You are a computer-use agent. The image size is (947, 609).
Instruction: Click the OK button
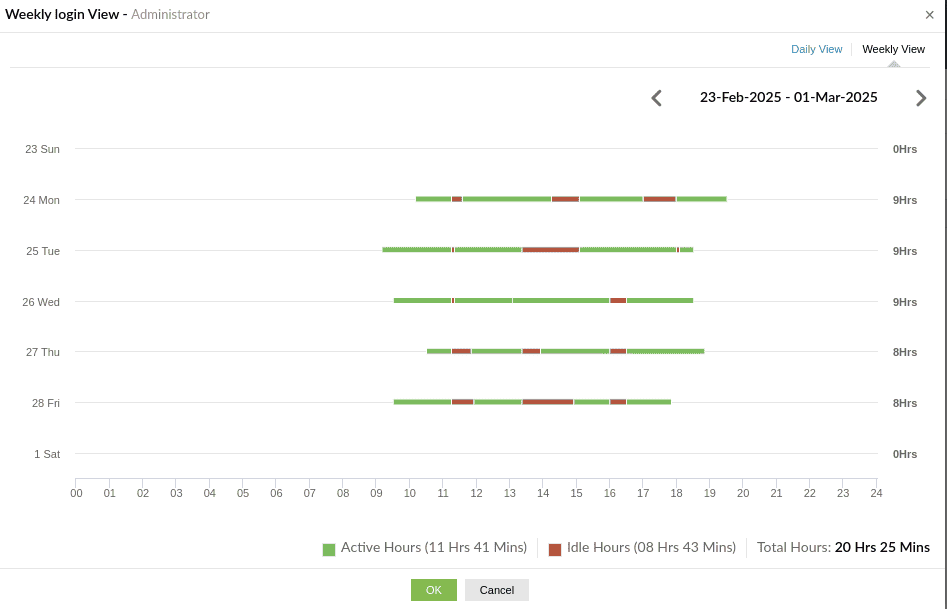click(x=433, y=589)
